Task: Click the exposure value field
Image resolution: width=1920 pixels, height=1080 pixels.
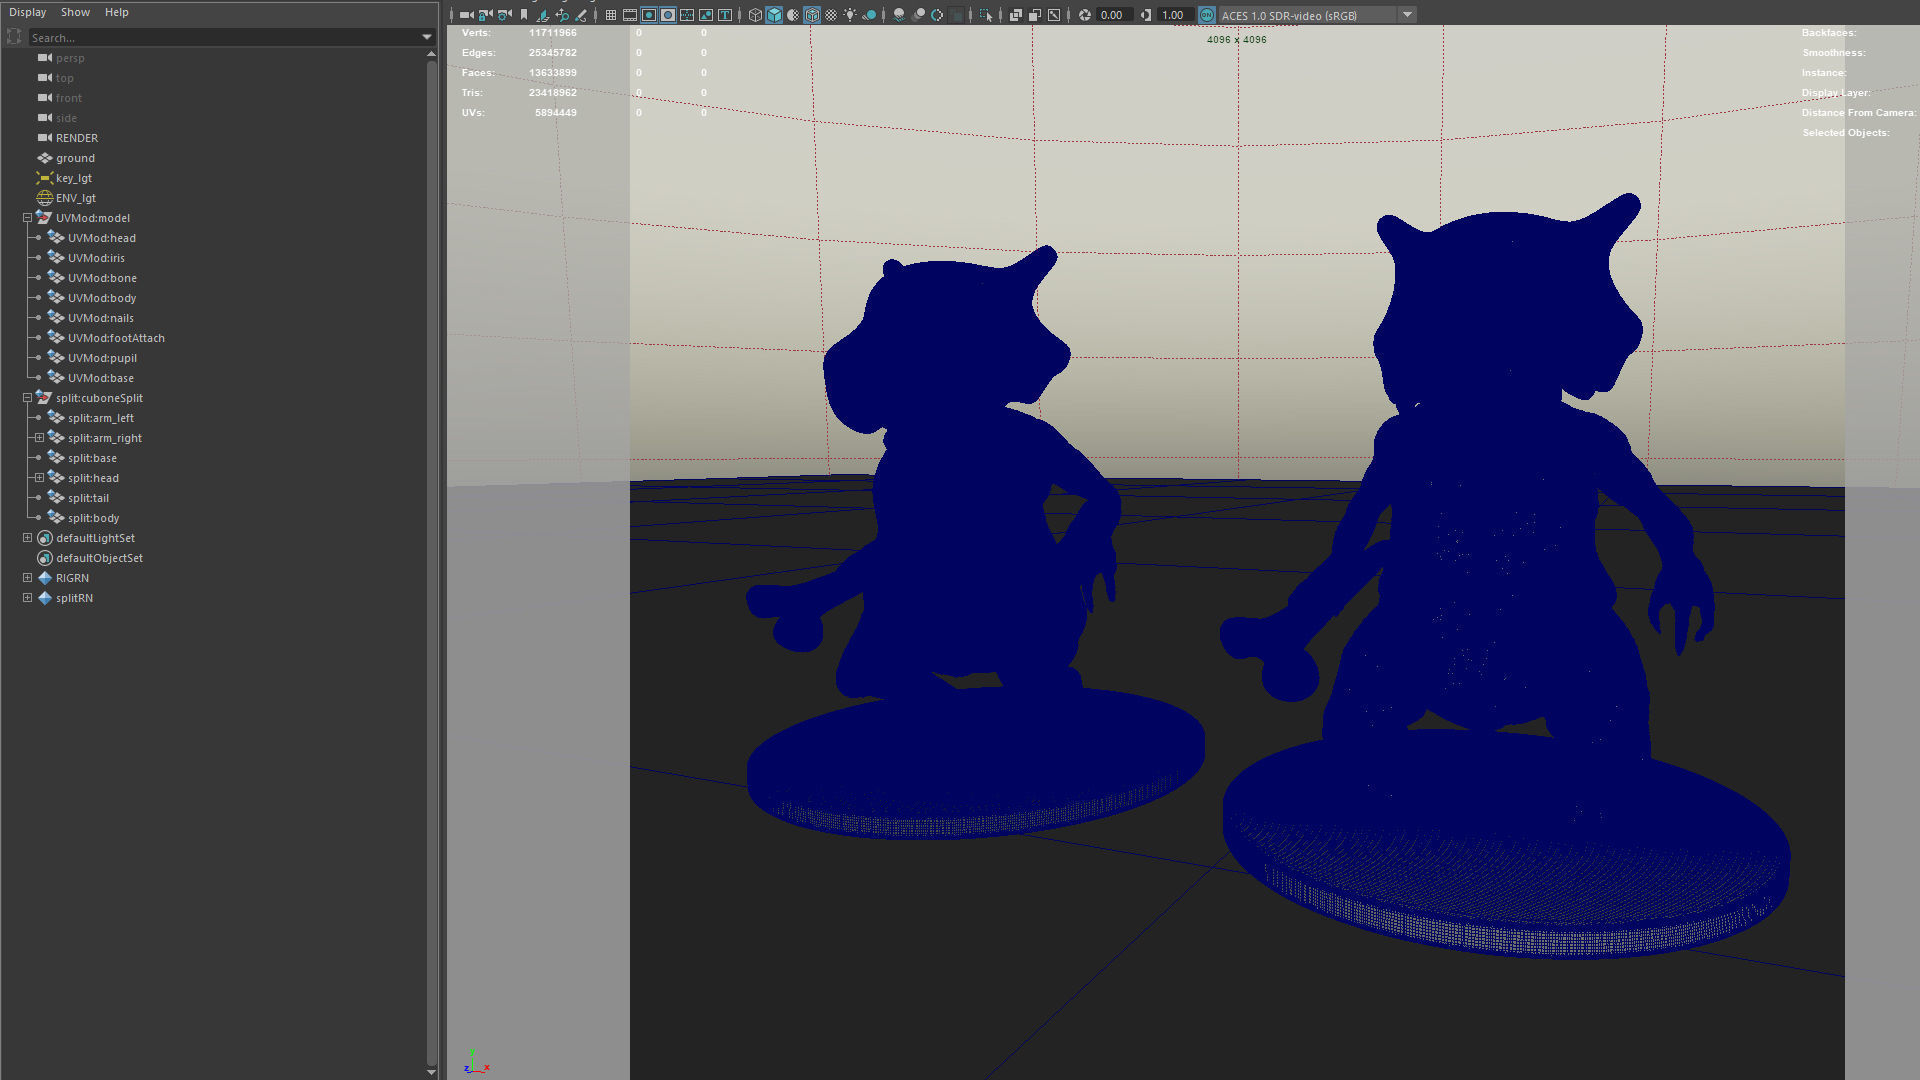Action: 1114,15
